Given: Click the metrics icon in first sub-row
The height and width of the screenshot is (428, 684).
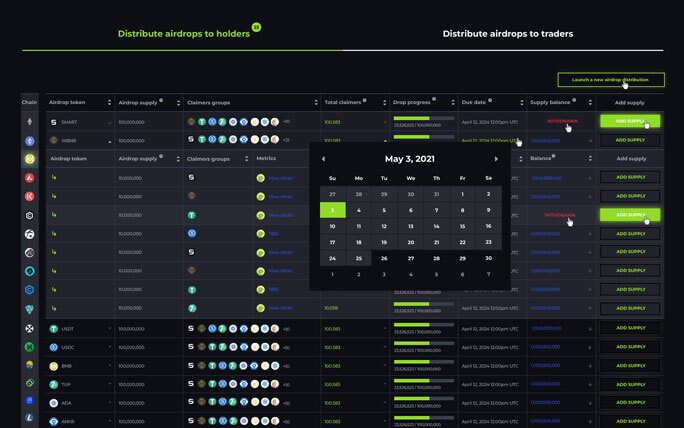Looking at the screenshot, I should [x=260, y=178].
